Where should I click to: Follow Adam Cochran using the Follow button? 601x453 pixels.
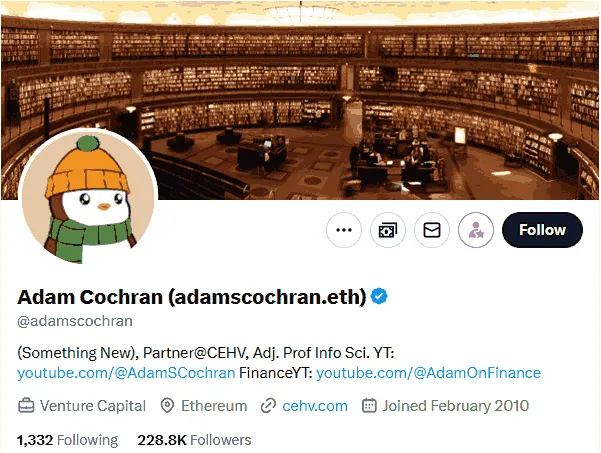542,230
